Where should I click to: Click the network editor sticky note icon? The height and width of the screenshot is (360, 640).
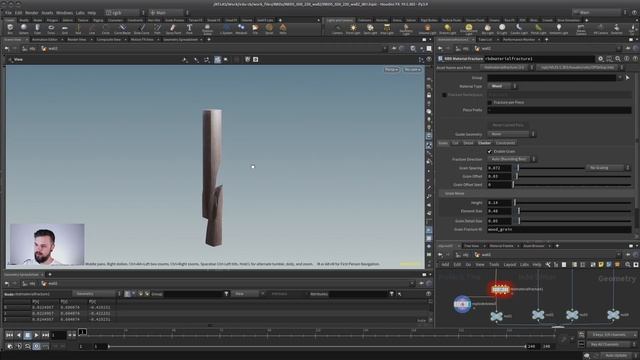point(601,264)
